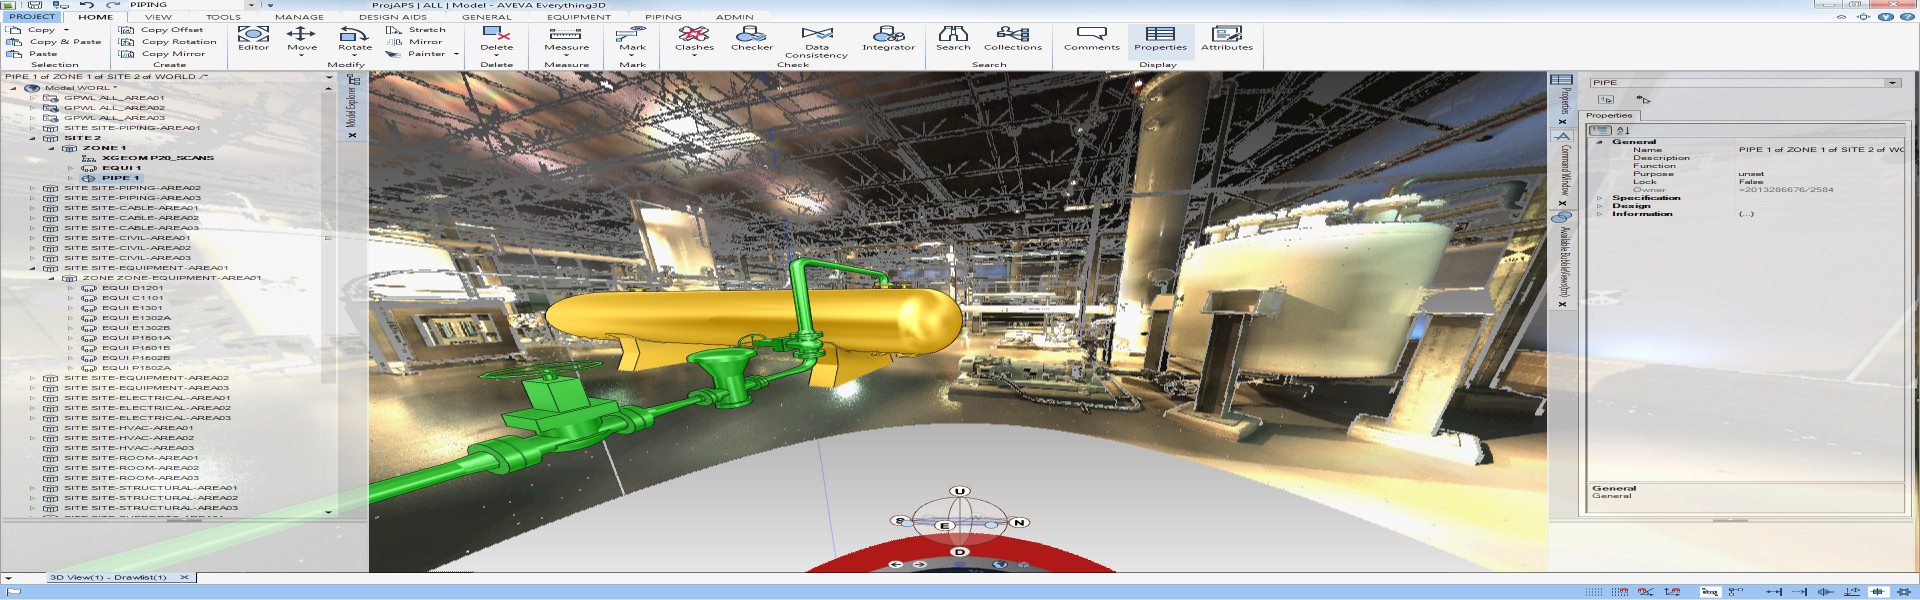The width and height of the screenshot is (1920, 600).
Task: Click the Undo arrow in title bar
Action: [87, 5]
